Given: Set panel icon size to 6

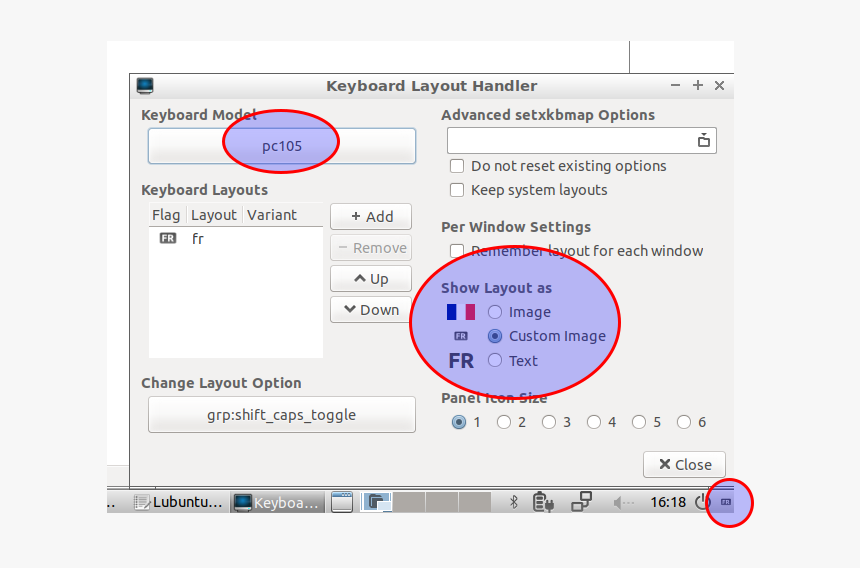Looking at the screenshot, I should coord(683,422).
